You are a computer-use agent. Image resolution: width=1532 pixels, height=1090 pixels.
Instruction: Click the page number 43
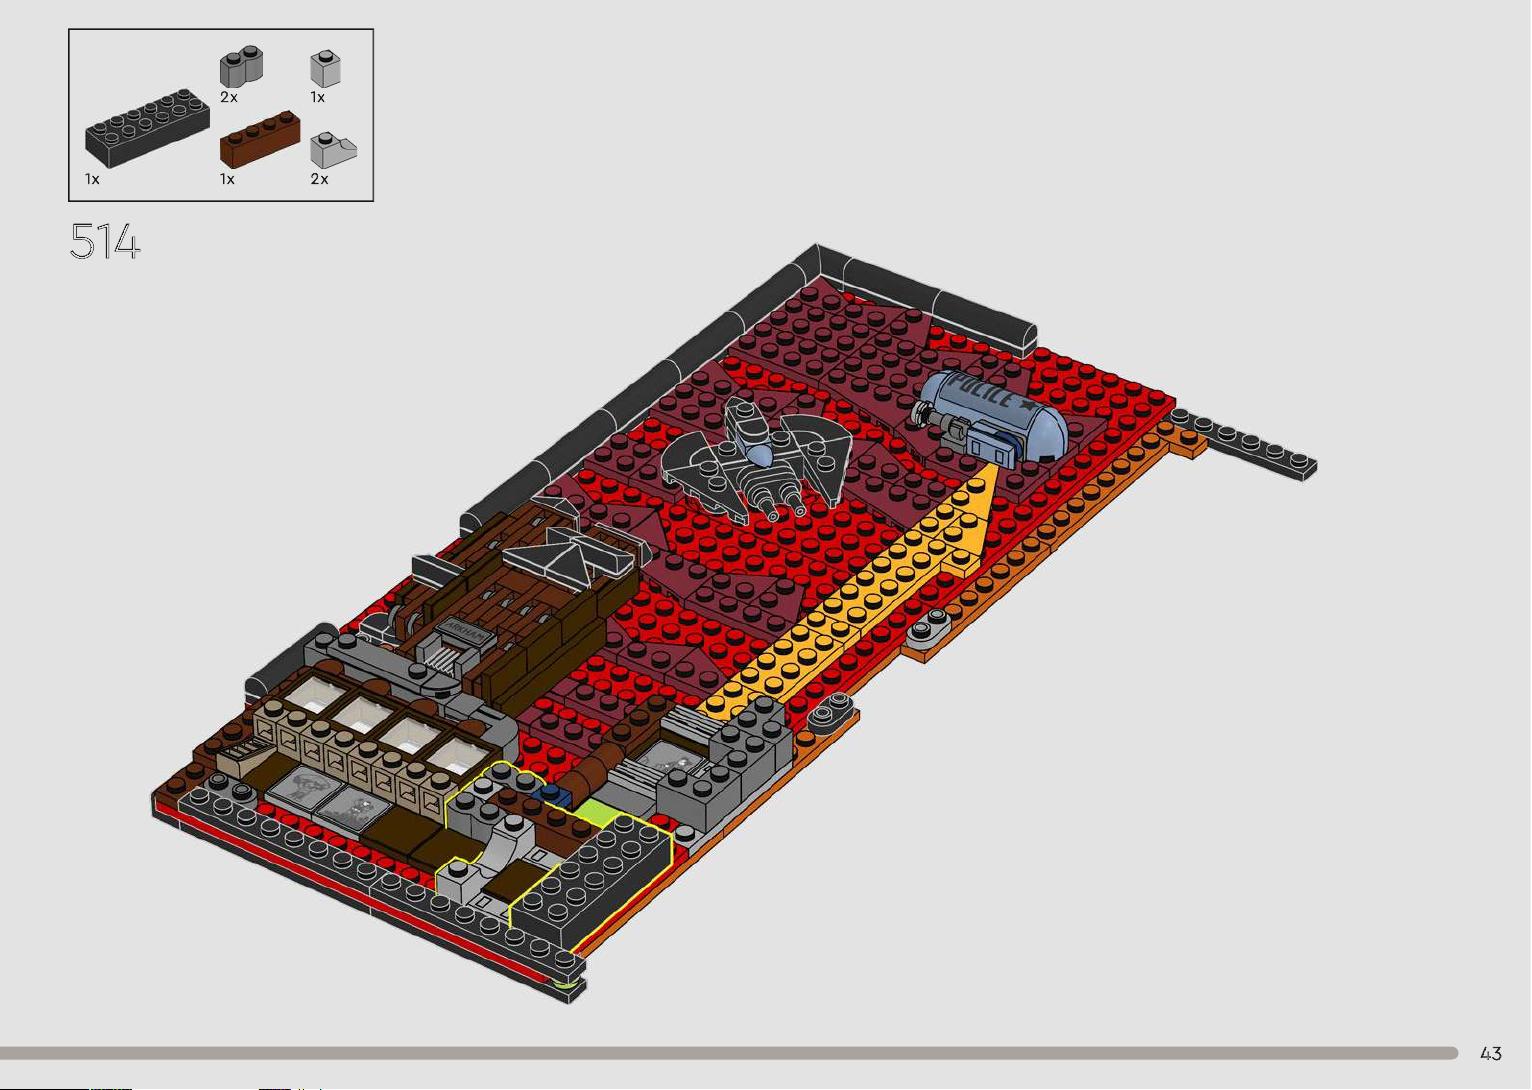tap(1490, 1053)
